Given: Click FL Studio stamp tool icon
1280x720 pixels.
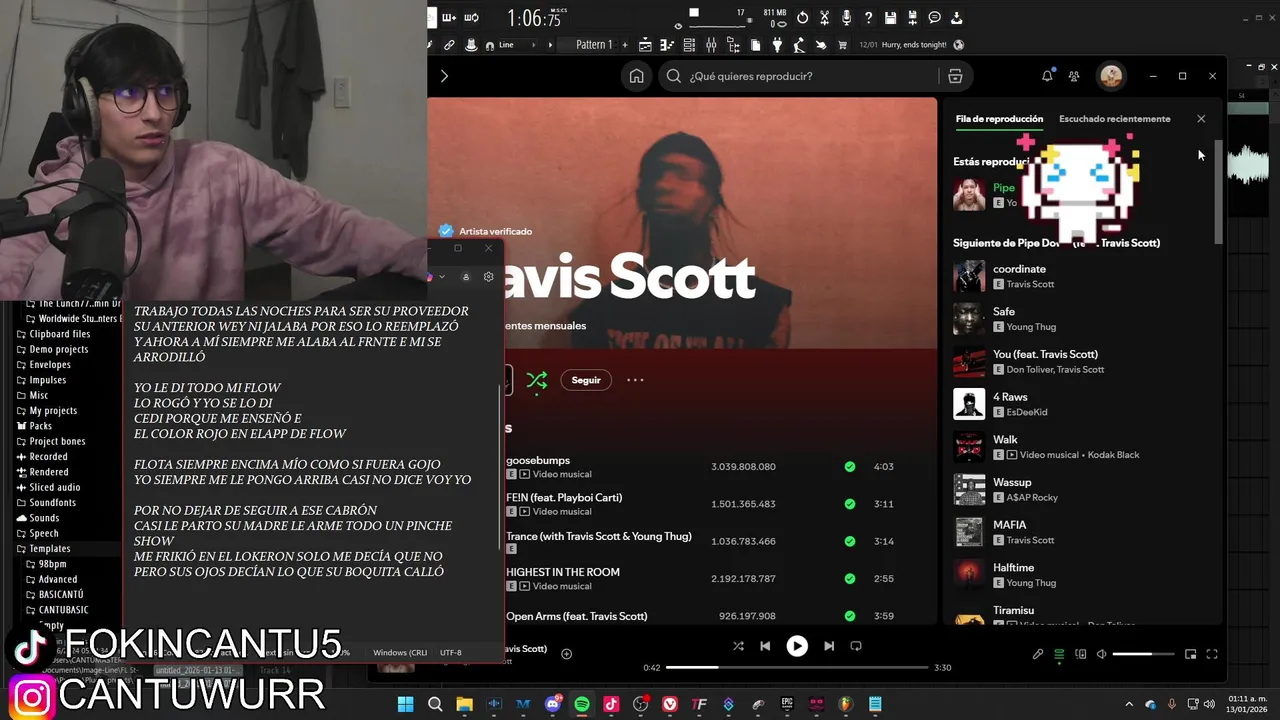Looking at the screenshot, I should coord(471,45).
